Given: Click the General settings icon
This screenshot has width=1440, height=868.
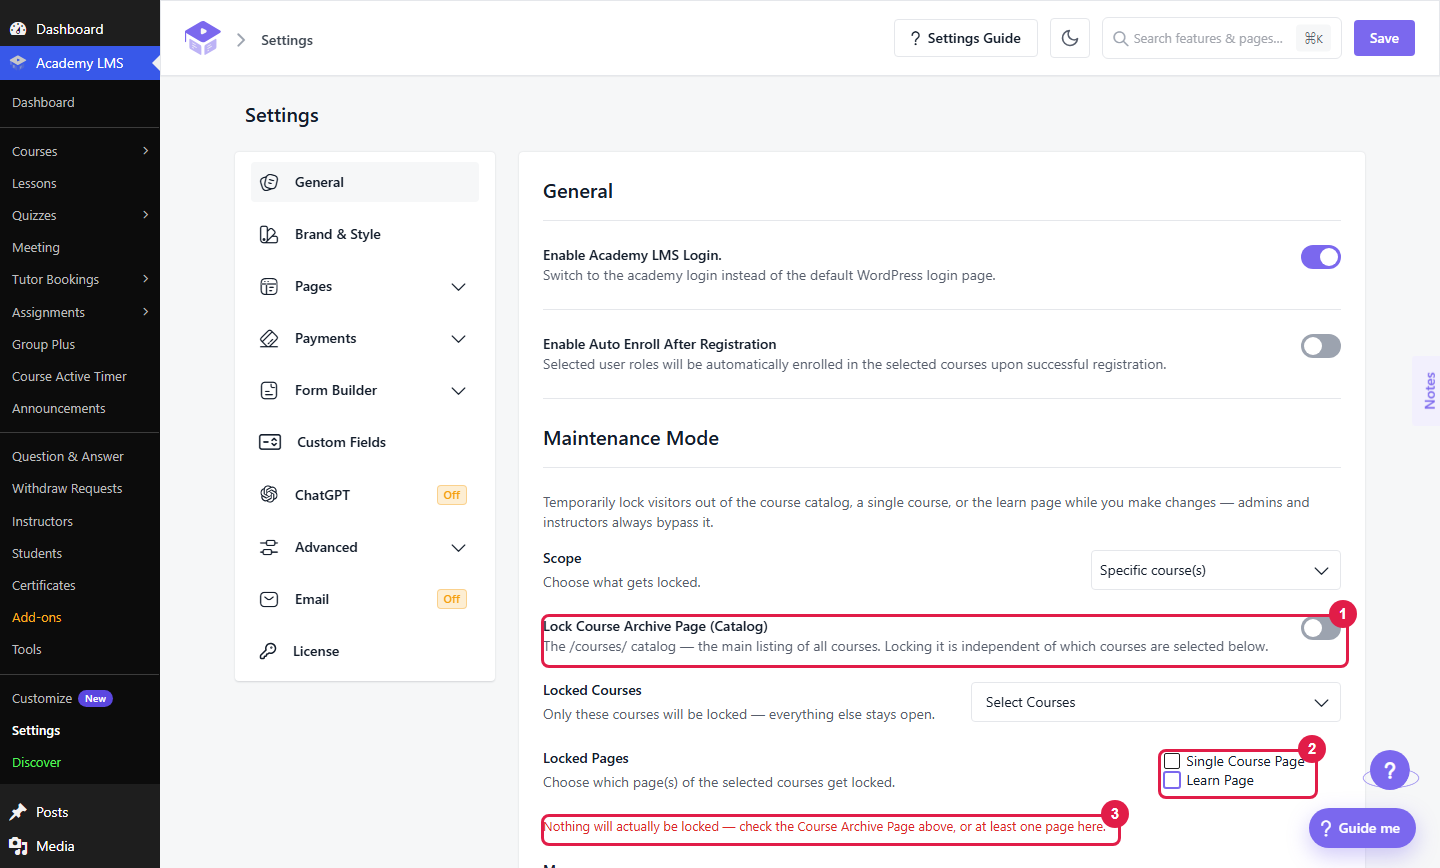Looking at the screenshot, I should pos(269,182).
